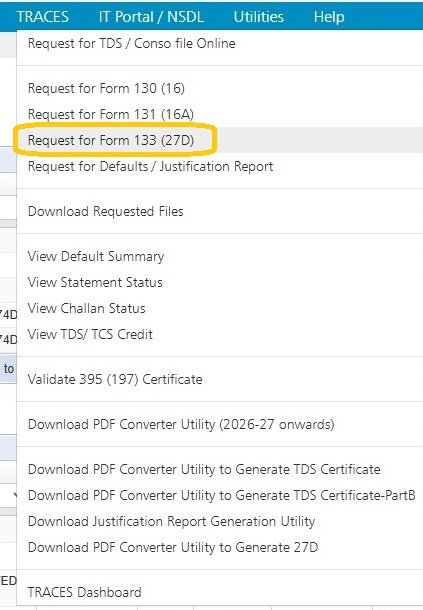Click Request for Defaults / Justification Report

click(x=151, y=167)
